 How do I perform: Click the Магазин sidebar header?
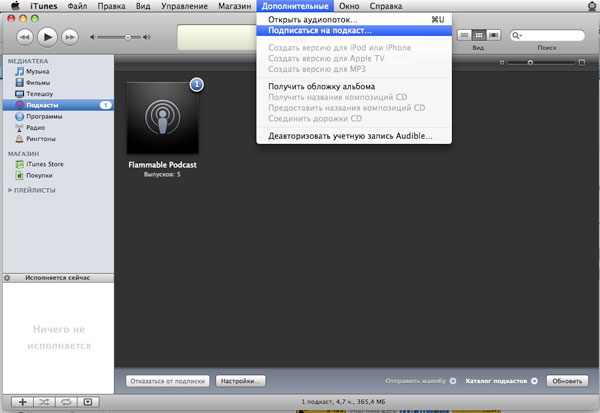23,154
